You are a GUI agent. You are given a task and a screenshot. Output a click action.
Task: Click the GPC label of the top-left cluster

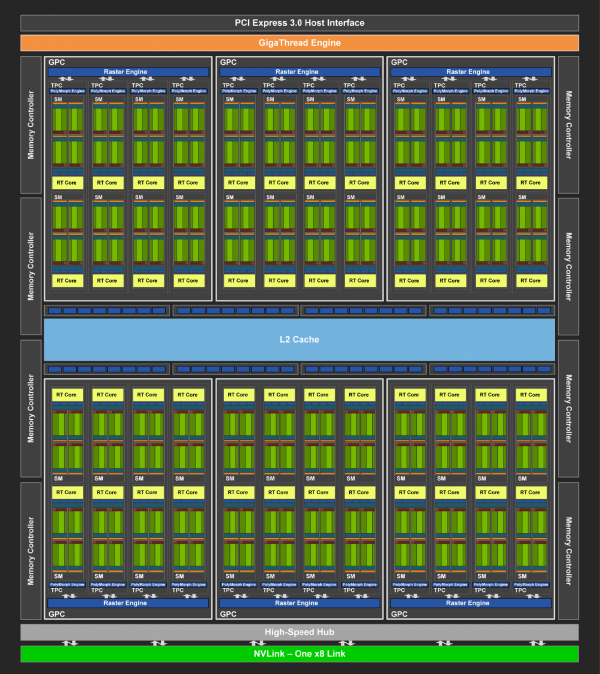(x=57, y=62)
